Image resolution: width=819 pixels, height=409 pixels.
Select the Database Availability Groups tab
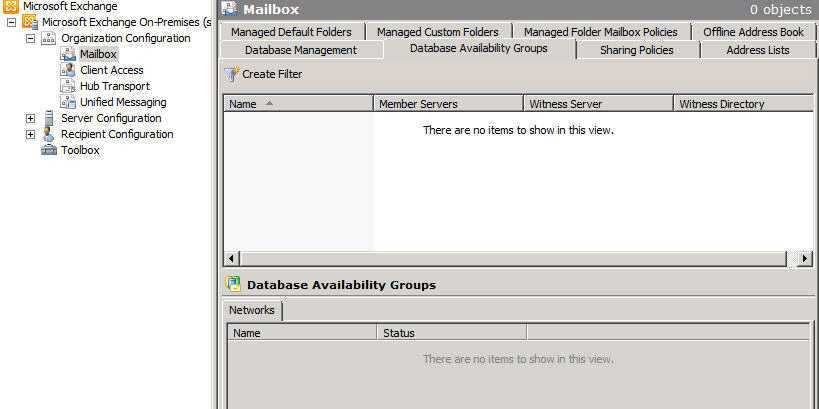pyautogui.click(x=479, y=49)
